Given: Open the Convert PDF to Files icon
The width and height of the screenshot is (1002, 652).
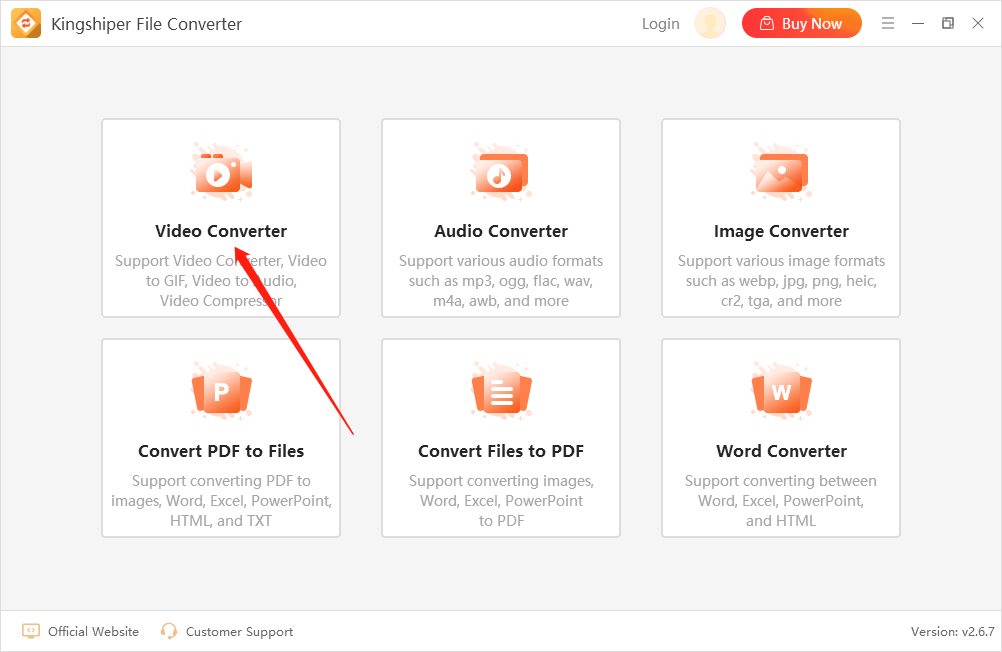Looking at the screenshot, I should [x=221, y=392].
